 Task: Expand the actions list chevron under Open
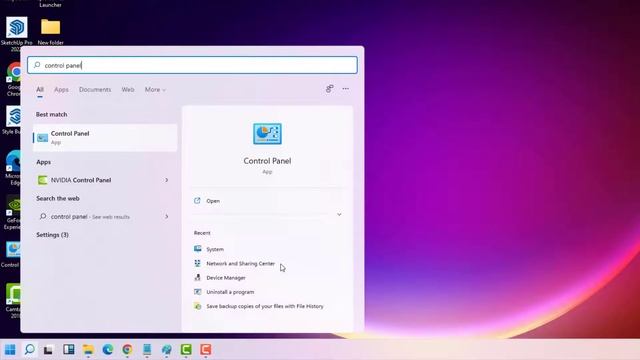(339, 214)
